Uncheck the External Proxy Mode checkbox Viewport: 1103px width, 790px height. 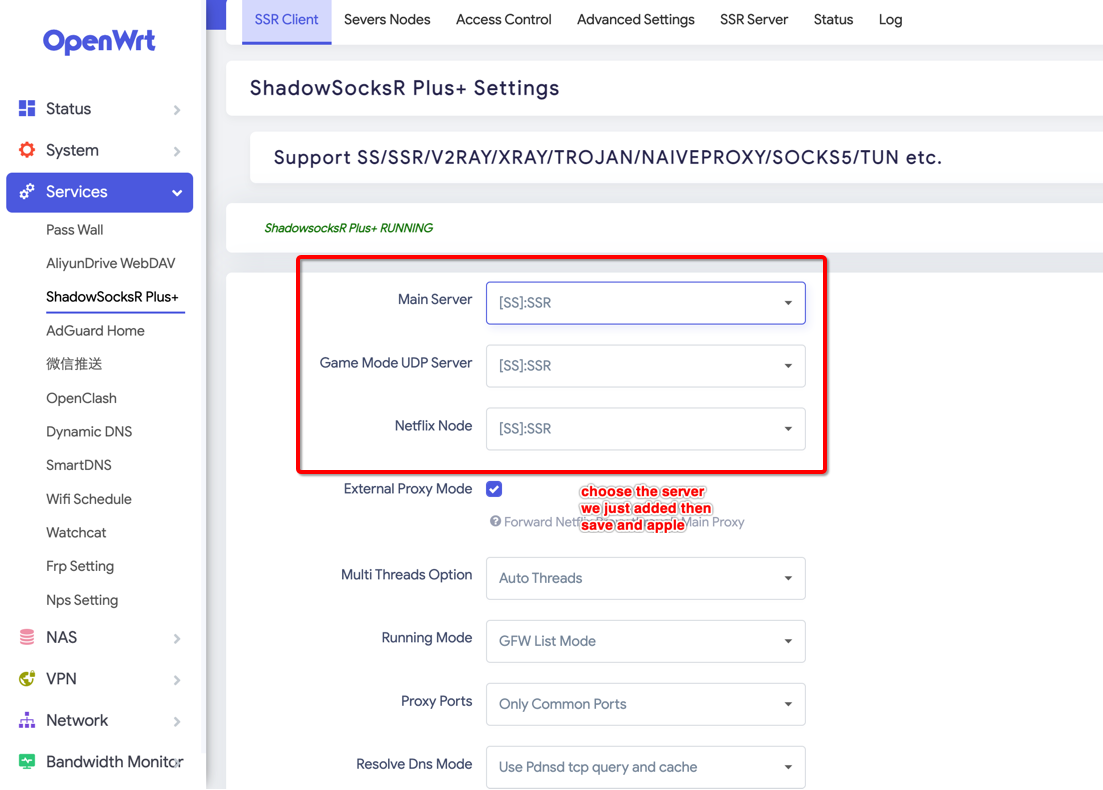click(x=494, y=489)
